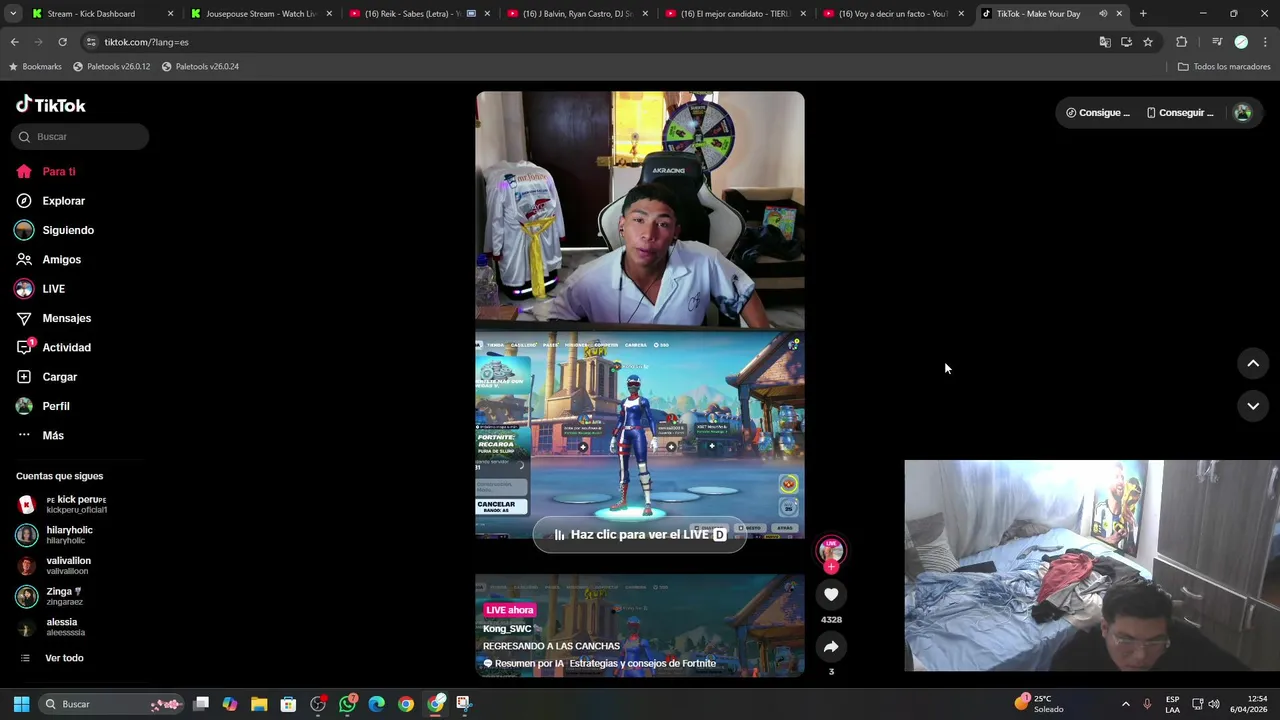Open Windows Start menu
Screen dimensions: 1280x720
pos(21,704)
